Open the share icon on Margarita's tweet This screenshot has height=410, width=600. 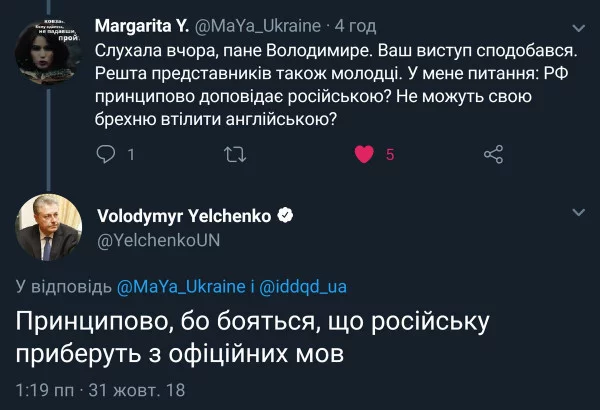point(492,153)
